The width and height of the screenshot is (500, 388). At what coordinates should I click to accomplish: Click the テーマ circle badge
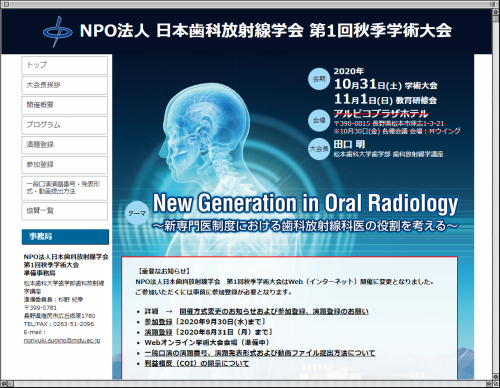click(x=137, y=213)
